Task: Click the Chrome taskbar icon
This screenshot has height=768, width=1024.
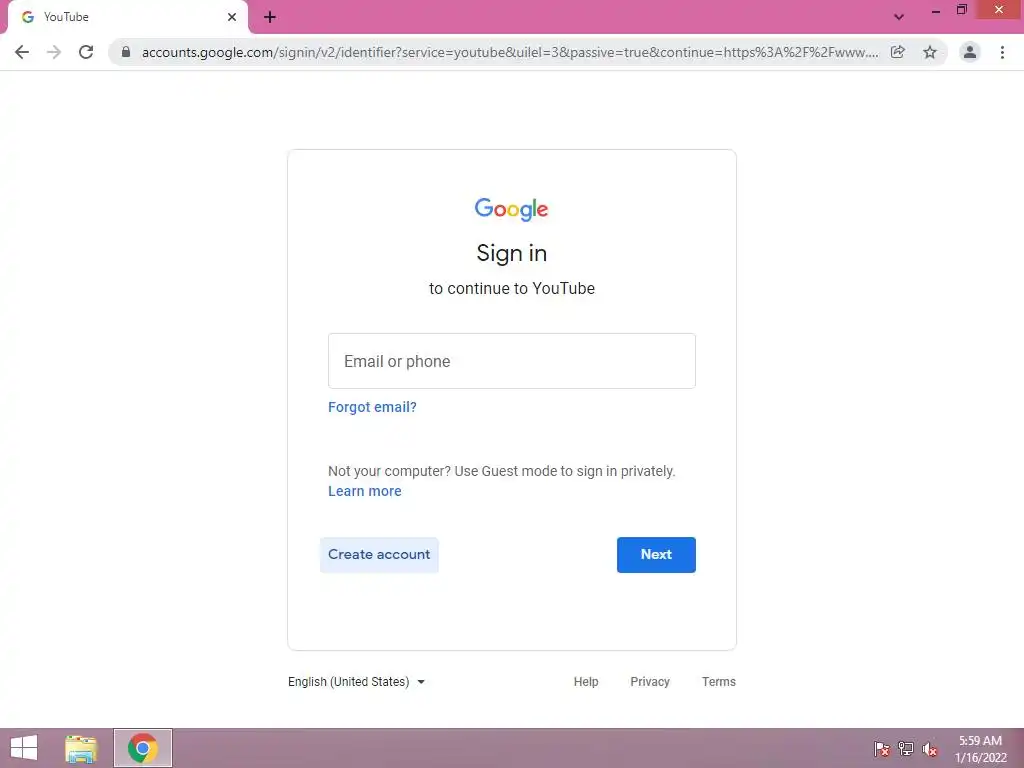Action: pyautogui.click(x=143, y=748)
